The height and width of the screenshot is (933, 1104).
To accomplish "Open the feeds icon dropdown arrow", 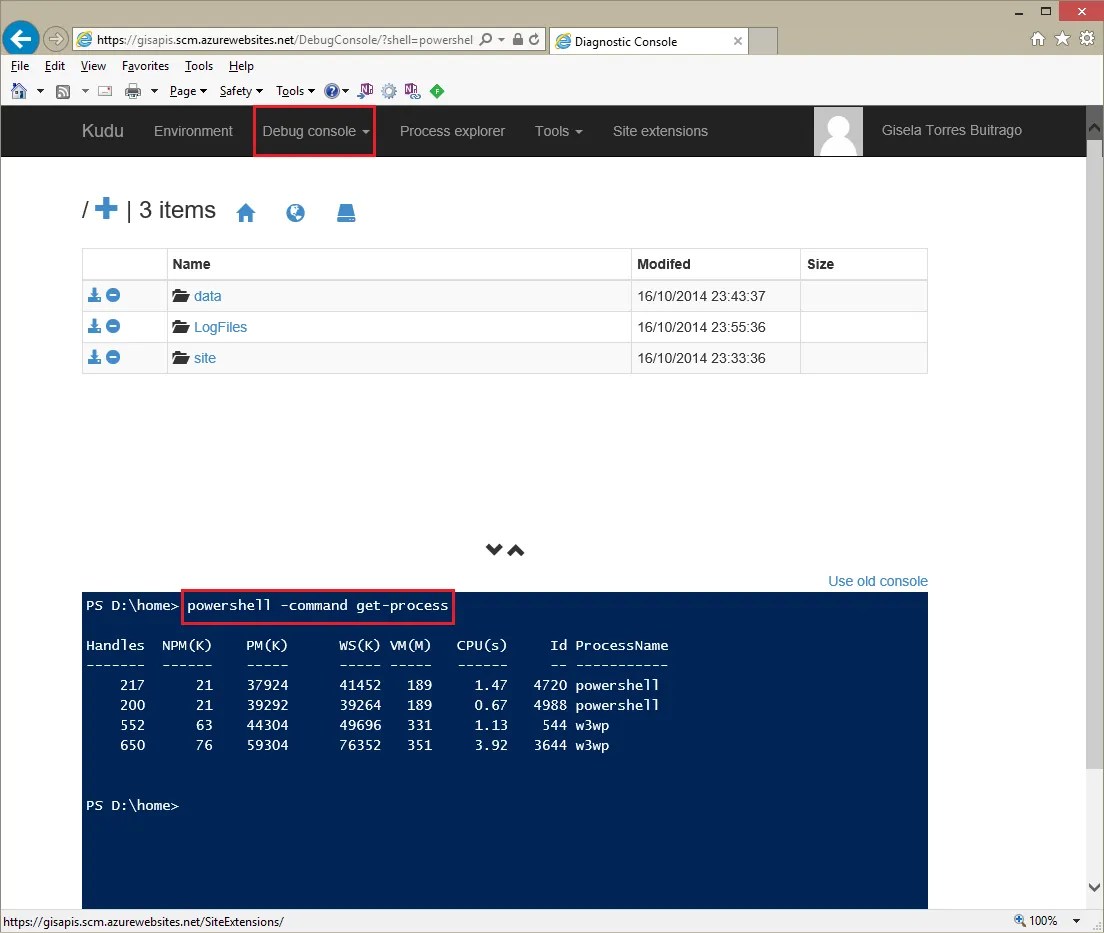I will click(85, 91).
